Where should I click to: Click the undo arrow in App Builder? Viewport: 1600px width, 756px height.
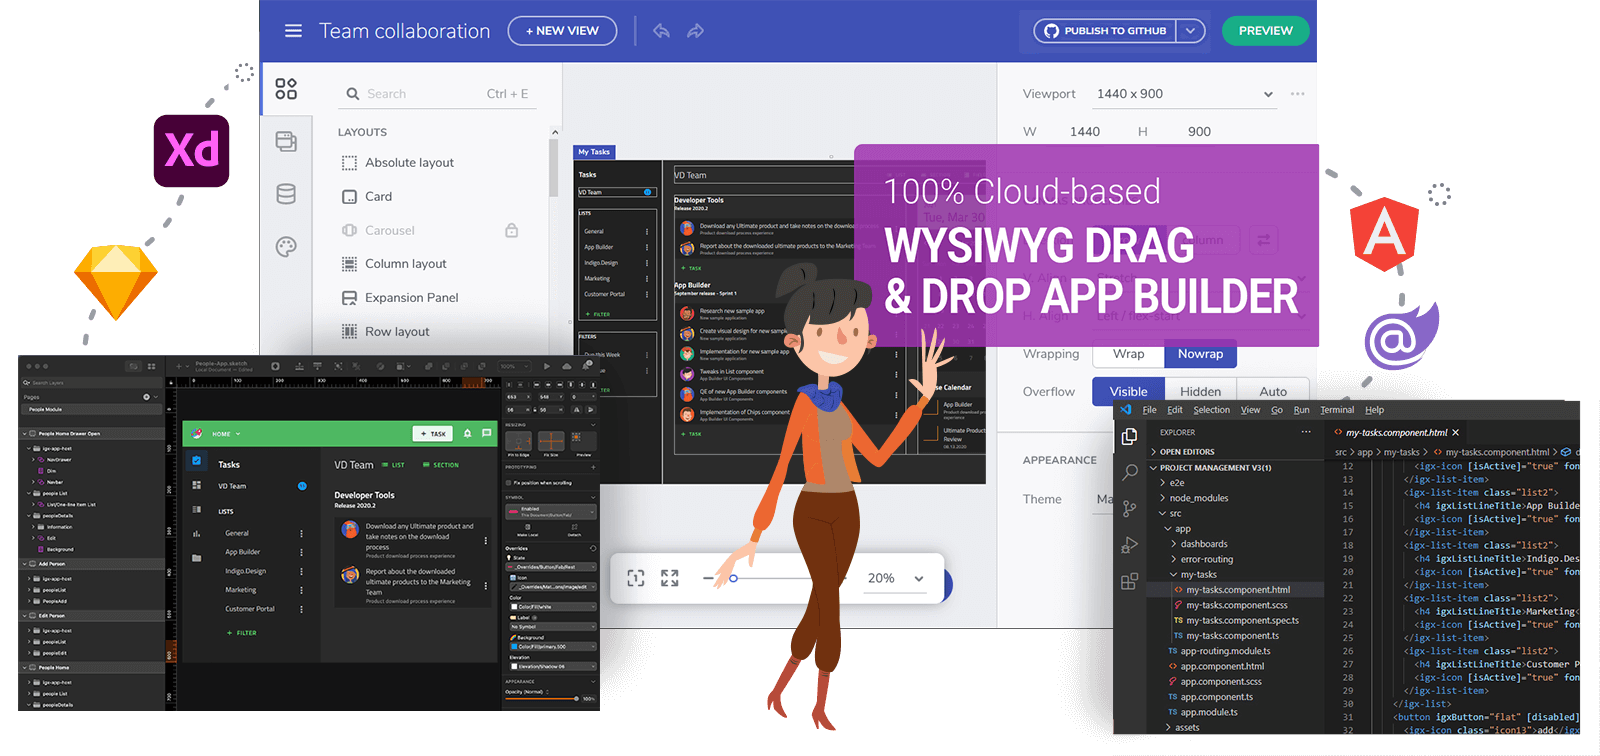coord(661,31)
